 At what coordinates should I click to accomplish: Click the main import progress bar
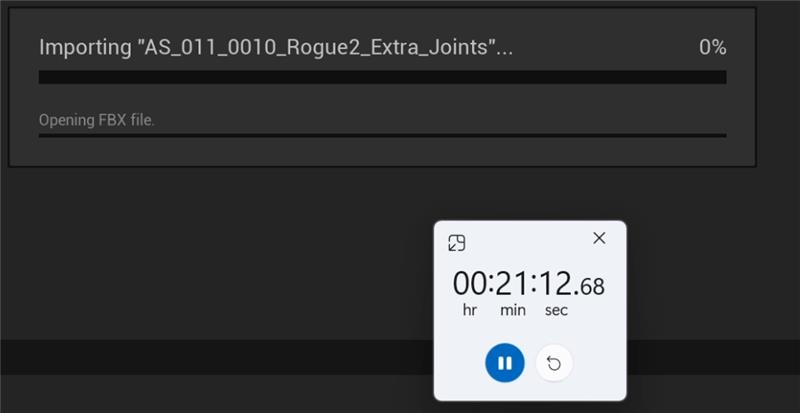(x=382, y=77)
